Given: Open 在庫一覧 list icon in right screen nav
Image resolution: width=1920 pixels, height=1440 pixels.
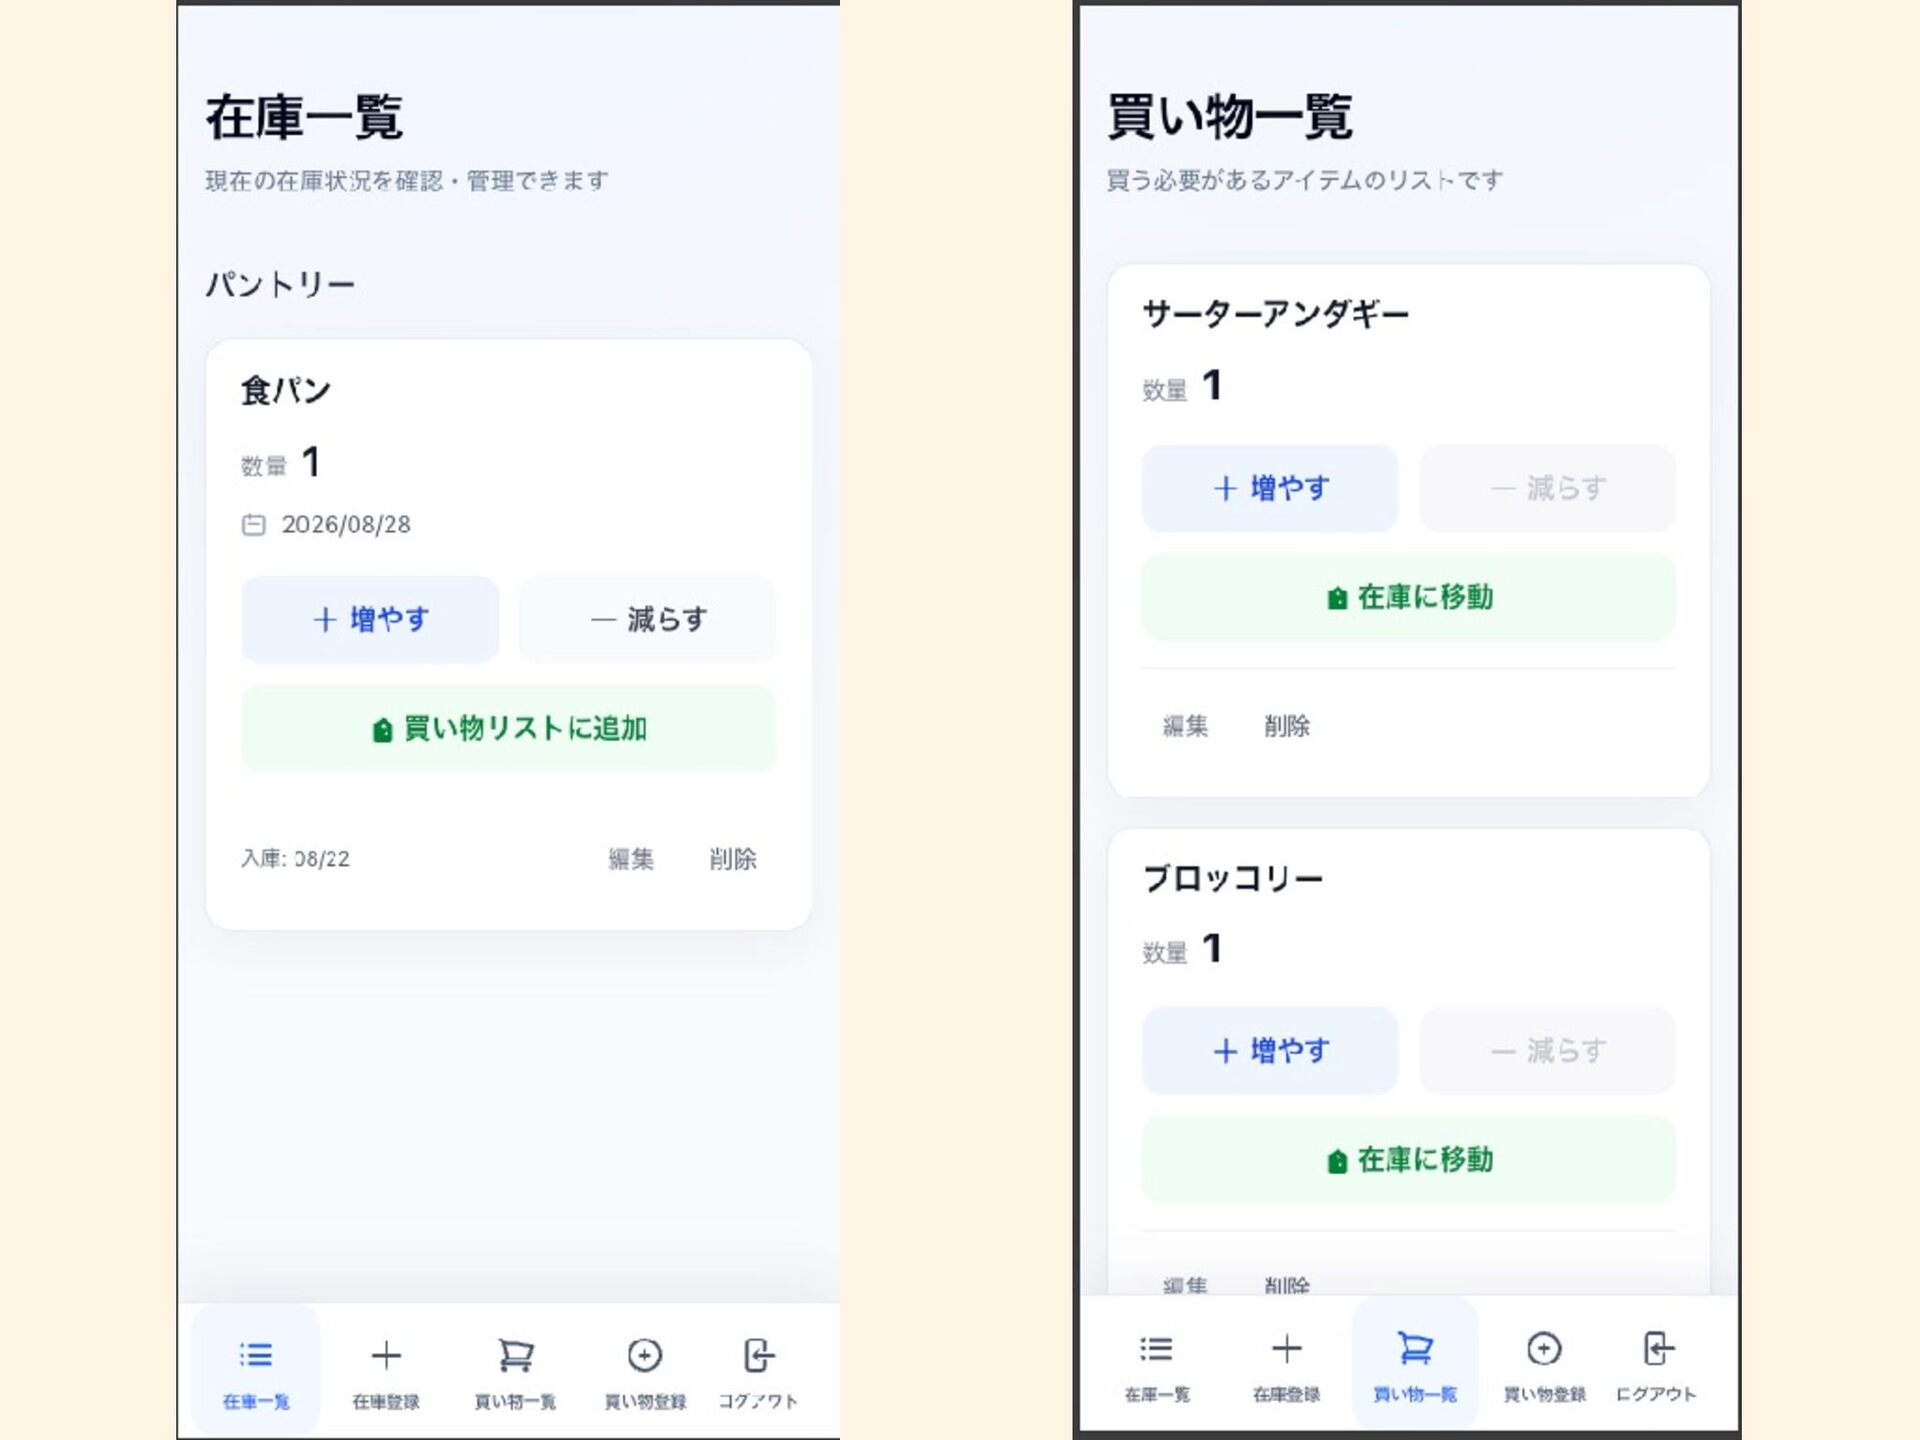Looking at the screenshot, I should (x=1156, y=1348).
